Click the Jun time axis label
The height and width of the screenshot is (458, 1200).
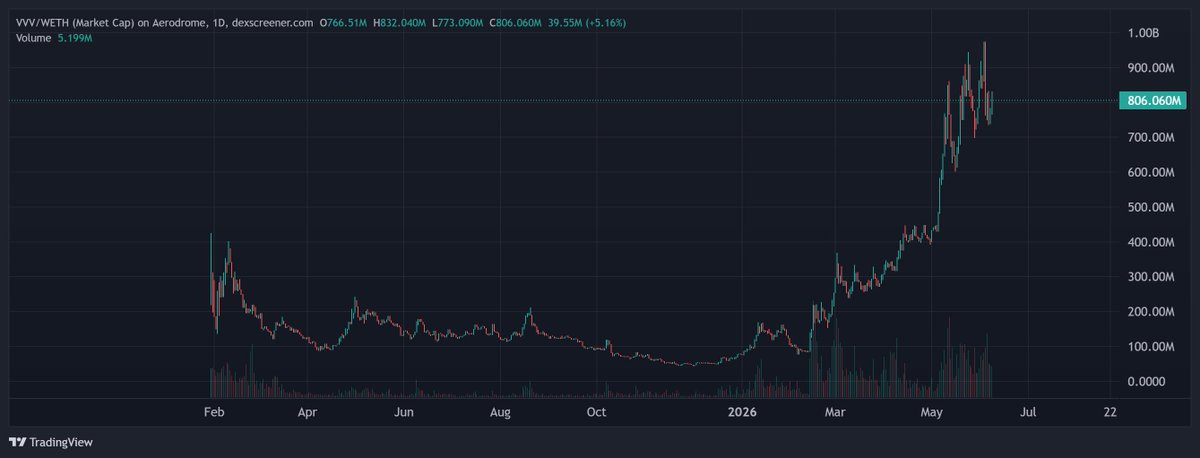[404, 412]
